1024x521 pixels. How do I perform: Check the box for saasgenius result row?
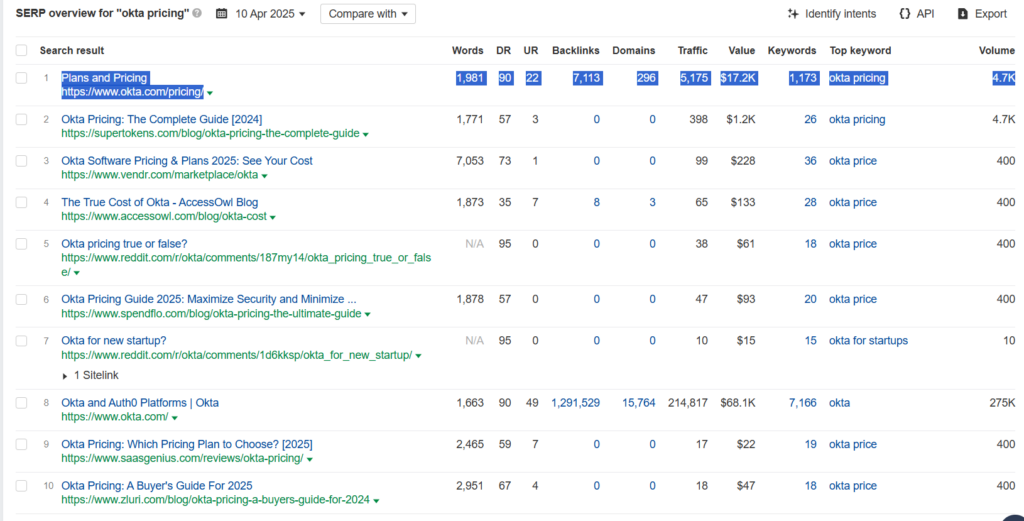point(22,445)
